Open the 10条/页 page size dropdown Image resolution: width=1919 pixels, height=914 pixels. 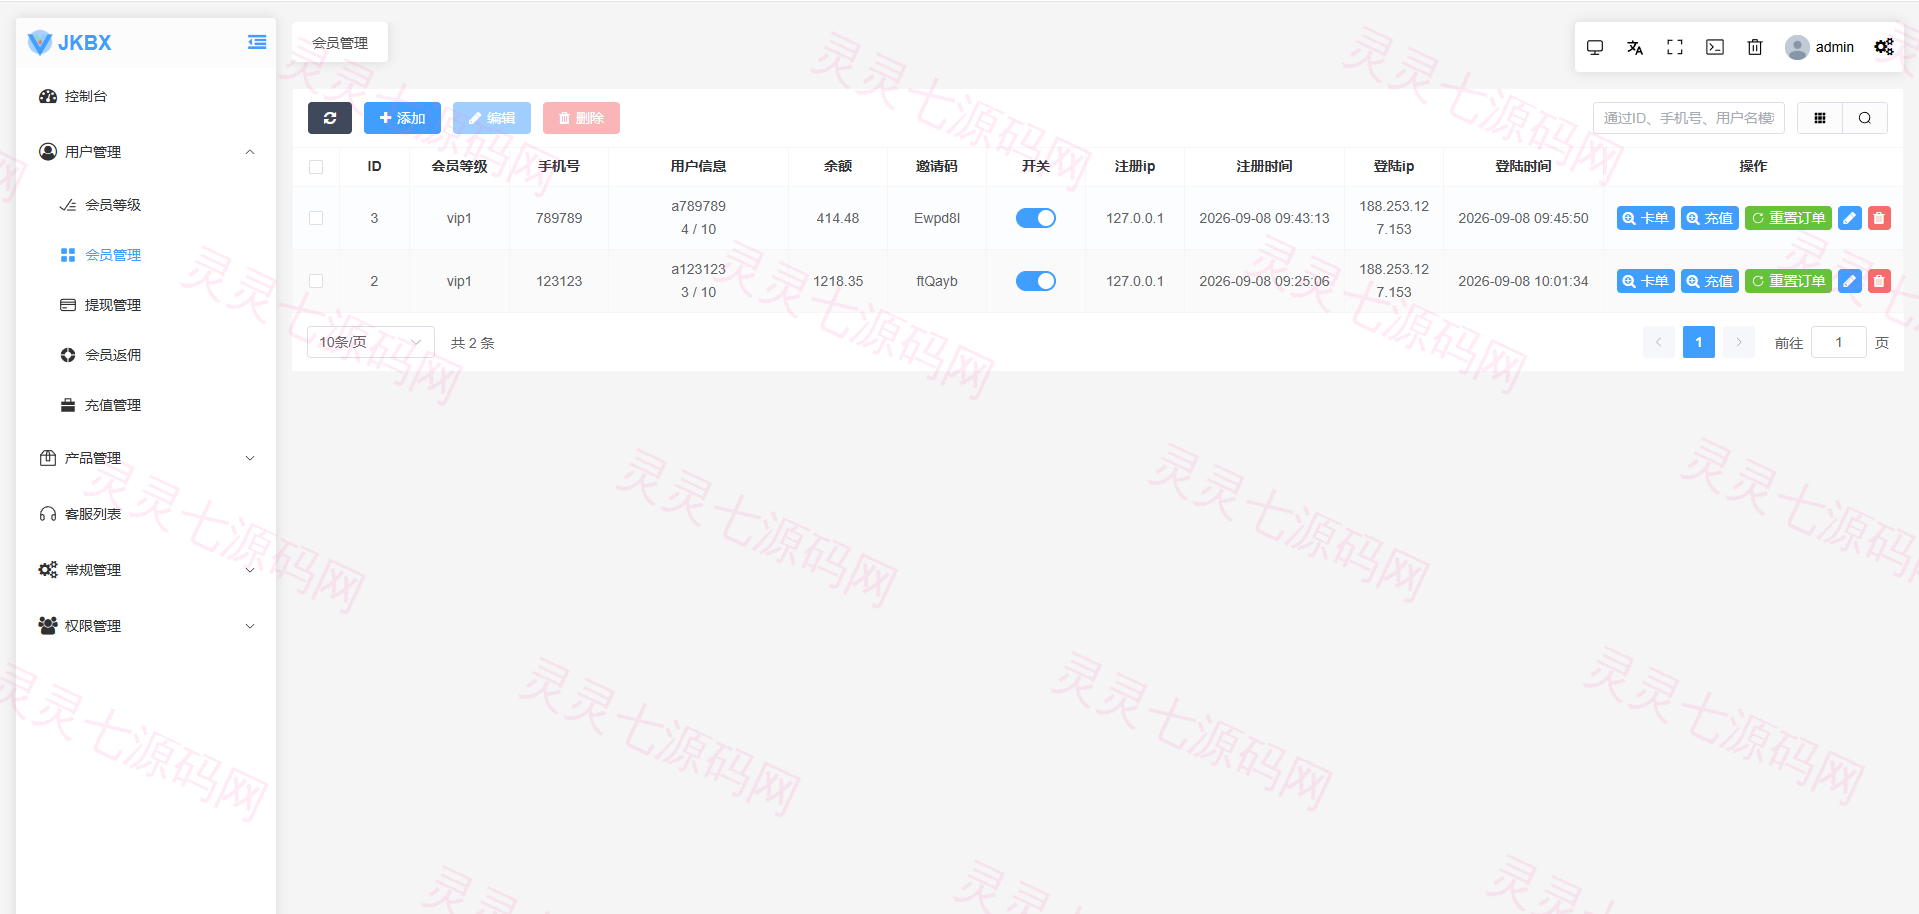pyautogui.click(x=371, y=342)
